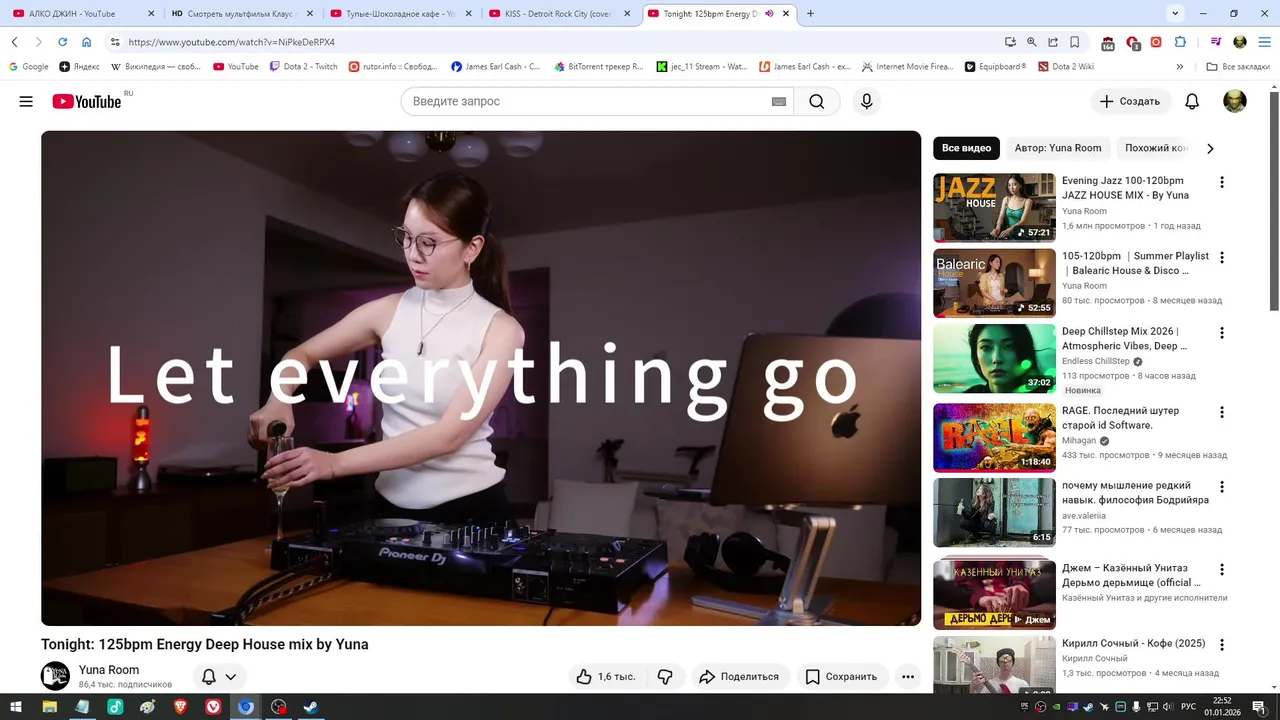Open the taskbar clock showing 22:52
The width and height of the screenshot is (1280, 720).
coord(1221,706)
